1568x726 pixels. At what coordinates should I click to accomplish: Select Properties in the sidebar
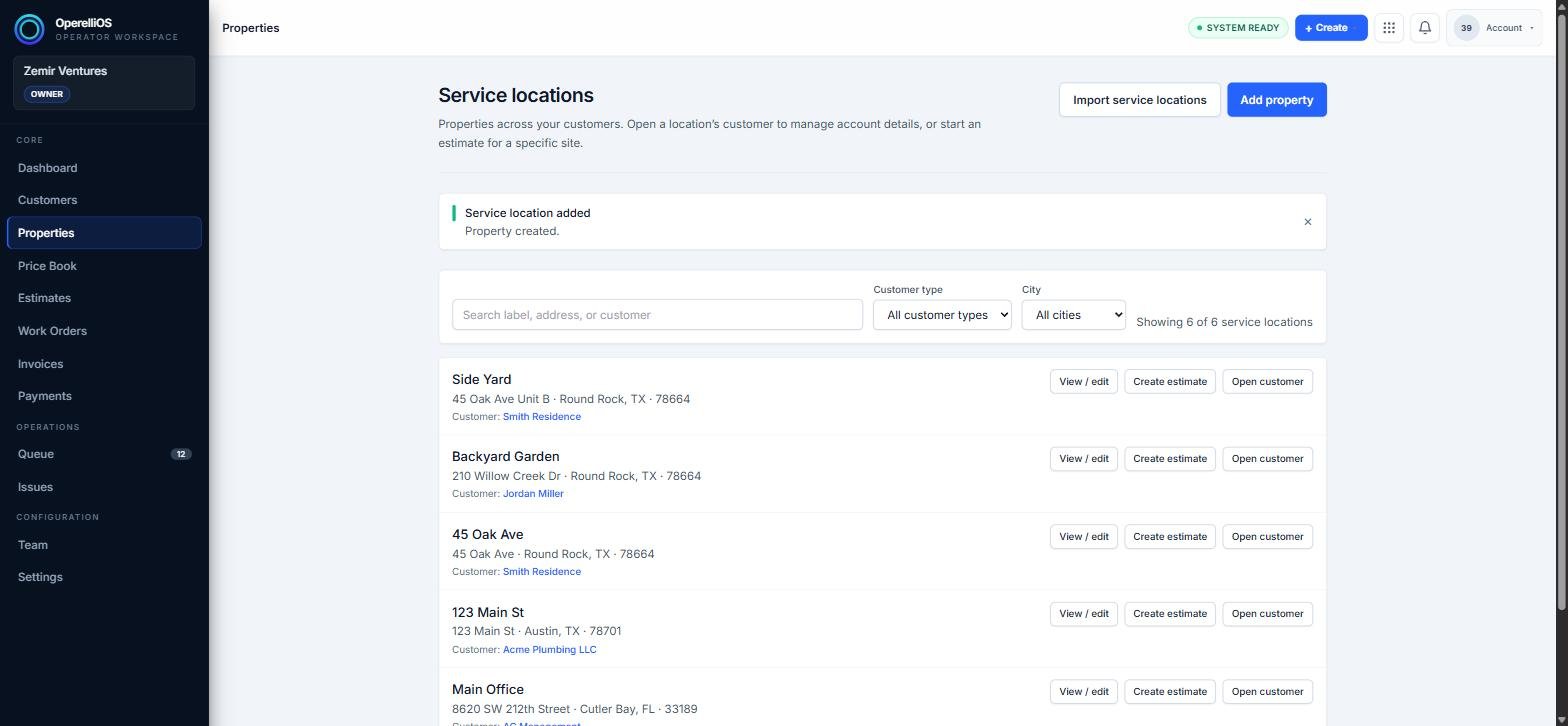pos(104,233)
